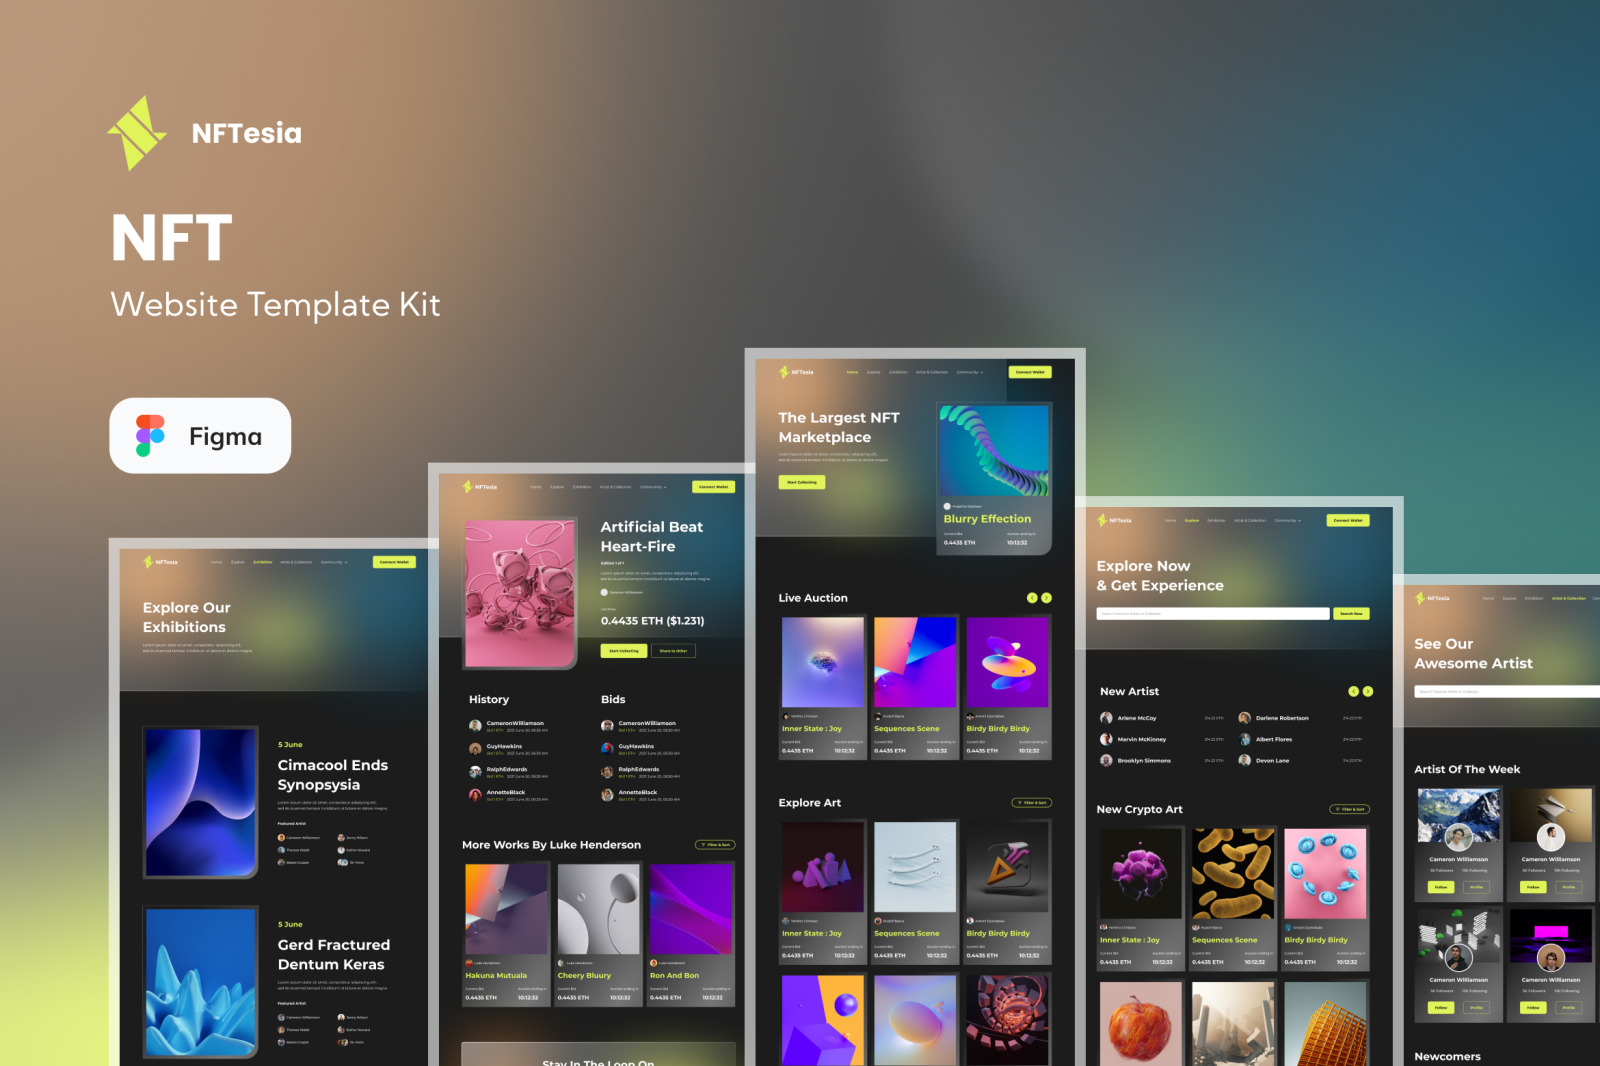Click next arrow in Live Auction section
The image size is (1600, 1066).
coord(1046,598)
